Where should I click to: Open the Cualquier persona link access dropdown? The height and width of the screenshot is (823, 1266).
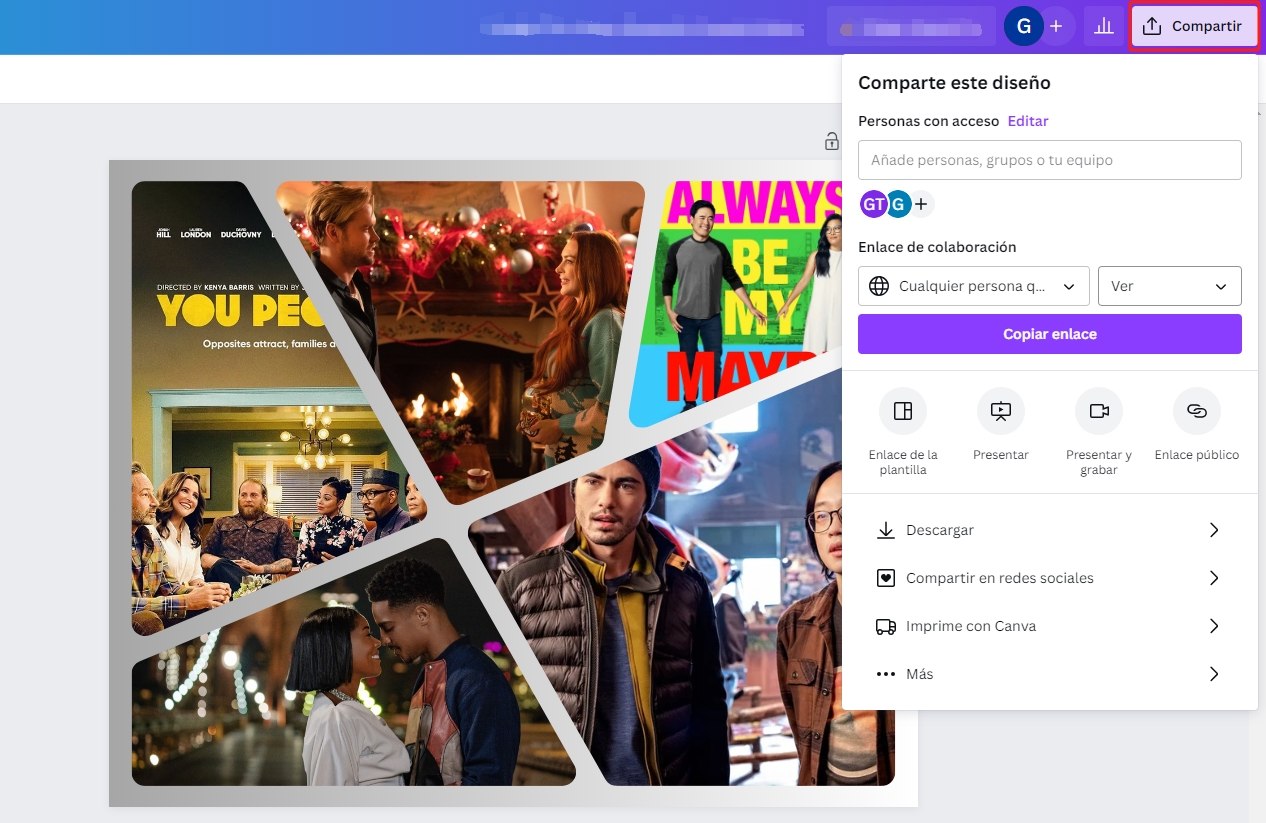[973, 286]
